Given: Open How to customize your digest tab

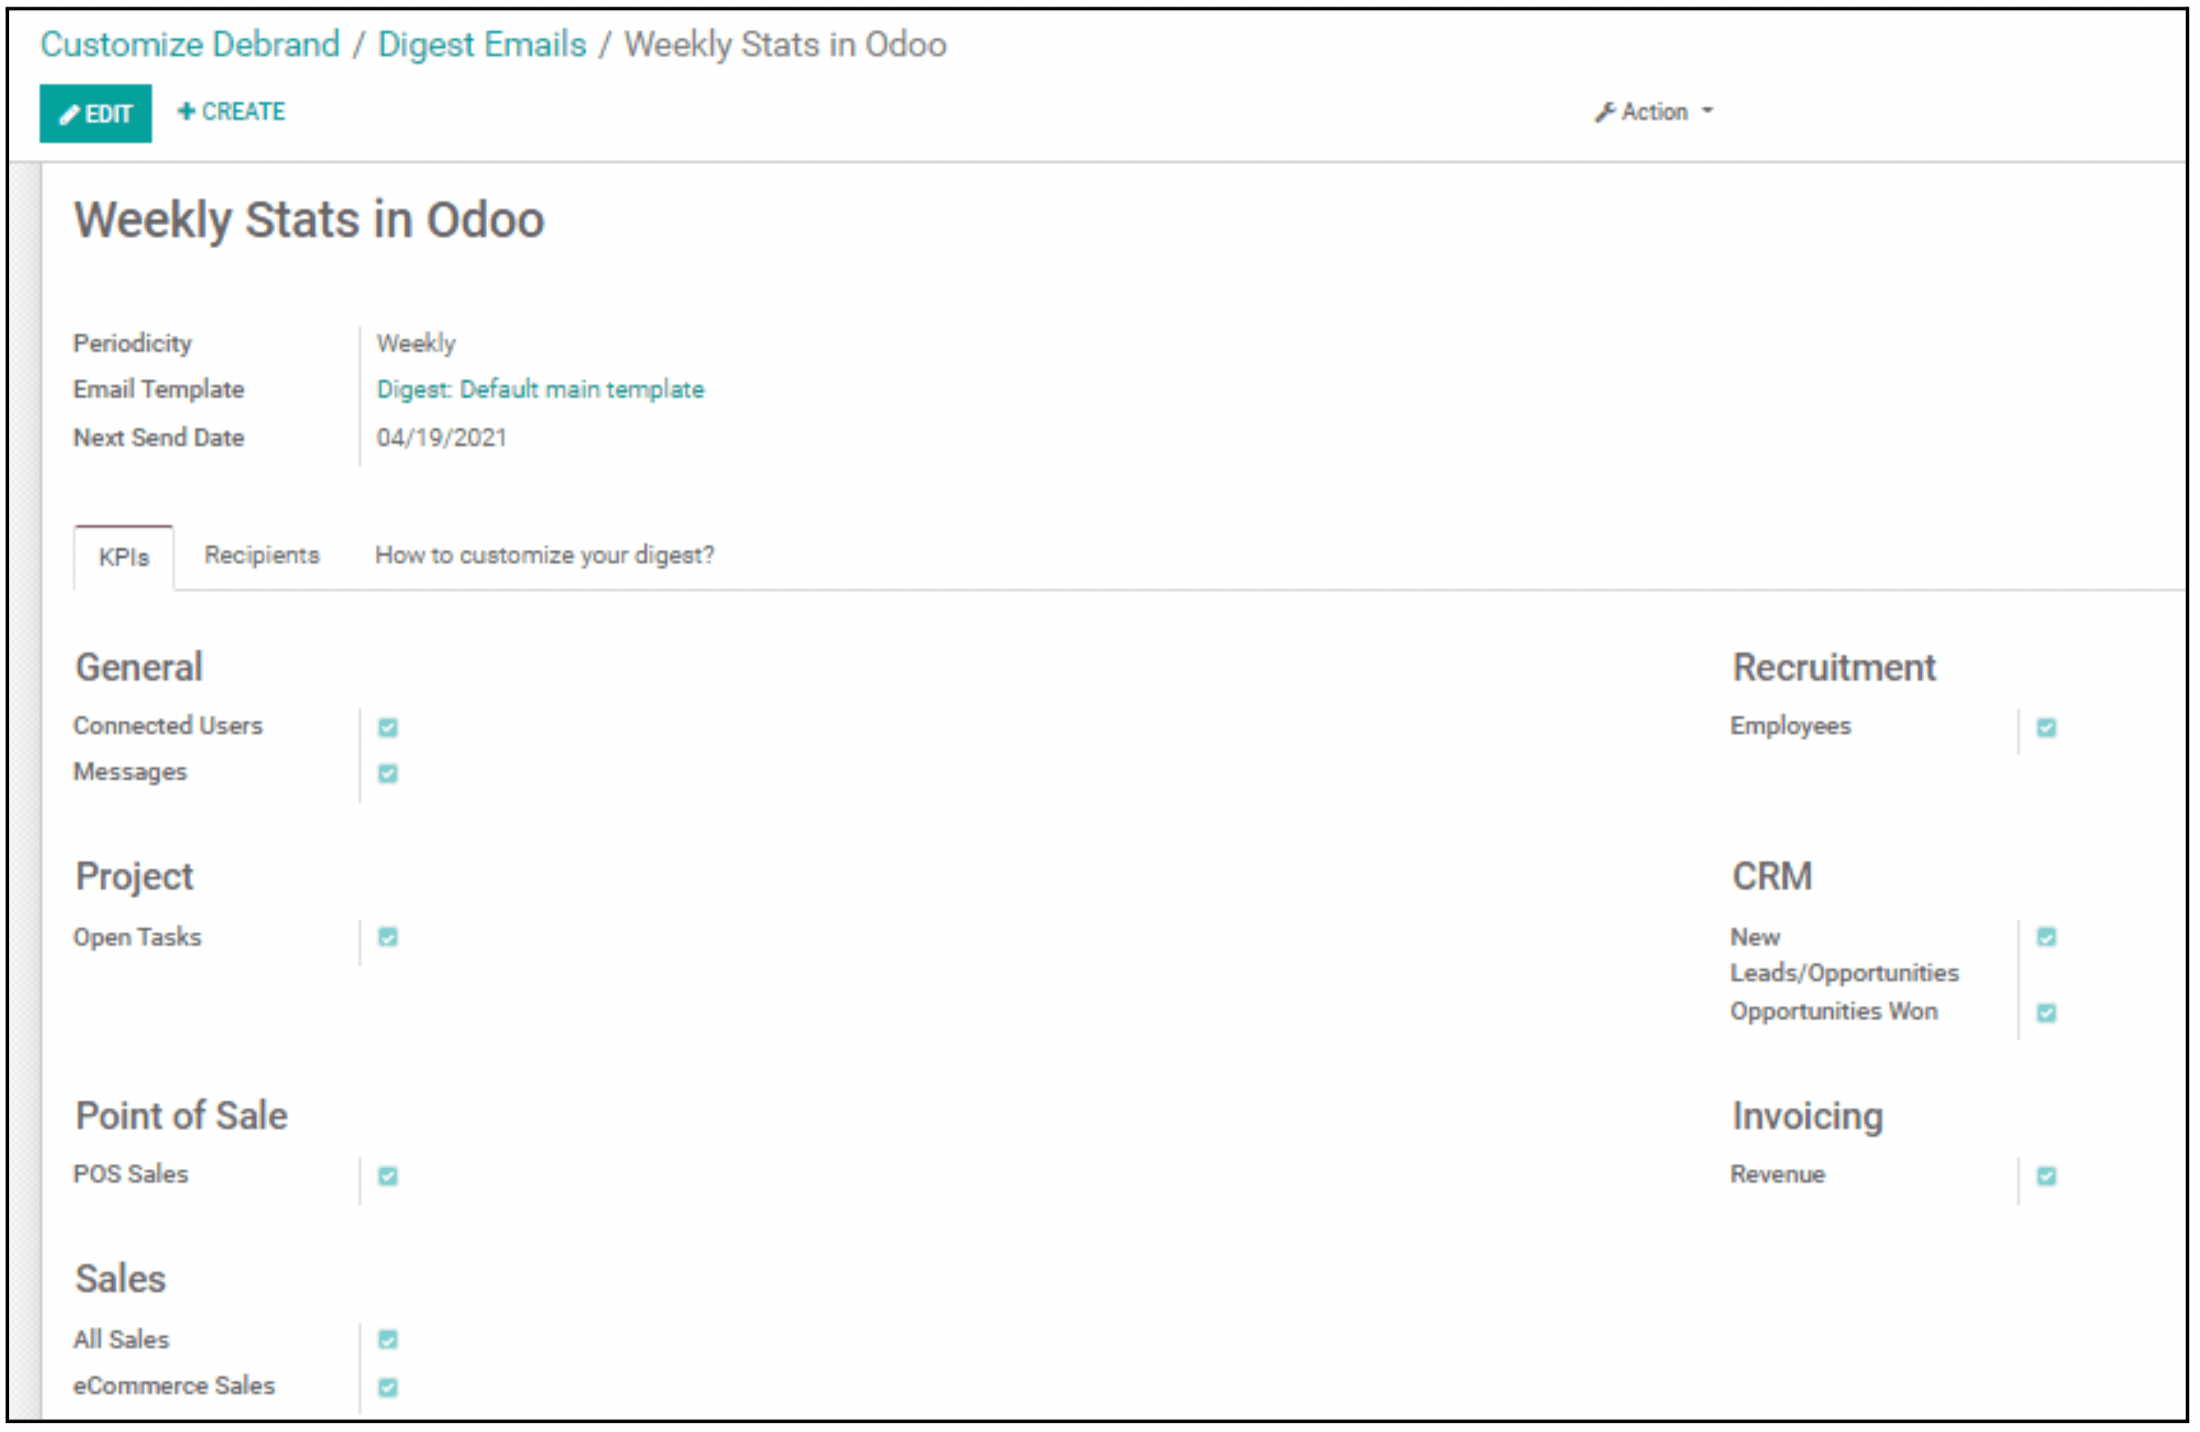Looking at the screenshot, I should pos(545,555).
